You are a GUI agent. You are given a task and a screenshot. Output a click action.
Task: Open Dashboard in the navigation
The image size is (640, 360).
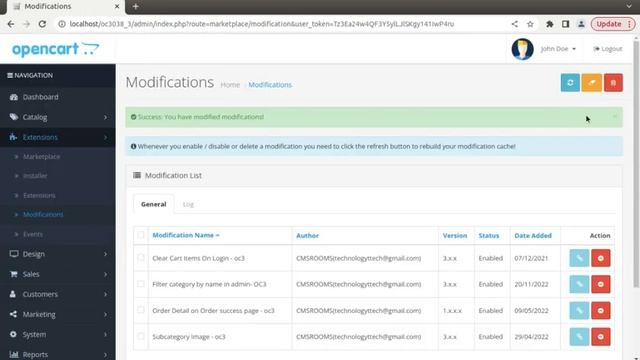(58, 97)
